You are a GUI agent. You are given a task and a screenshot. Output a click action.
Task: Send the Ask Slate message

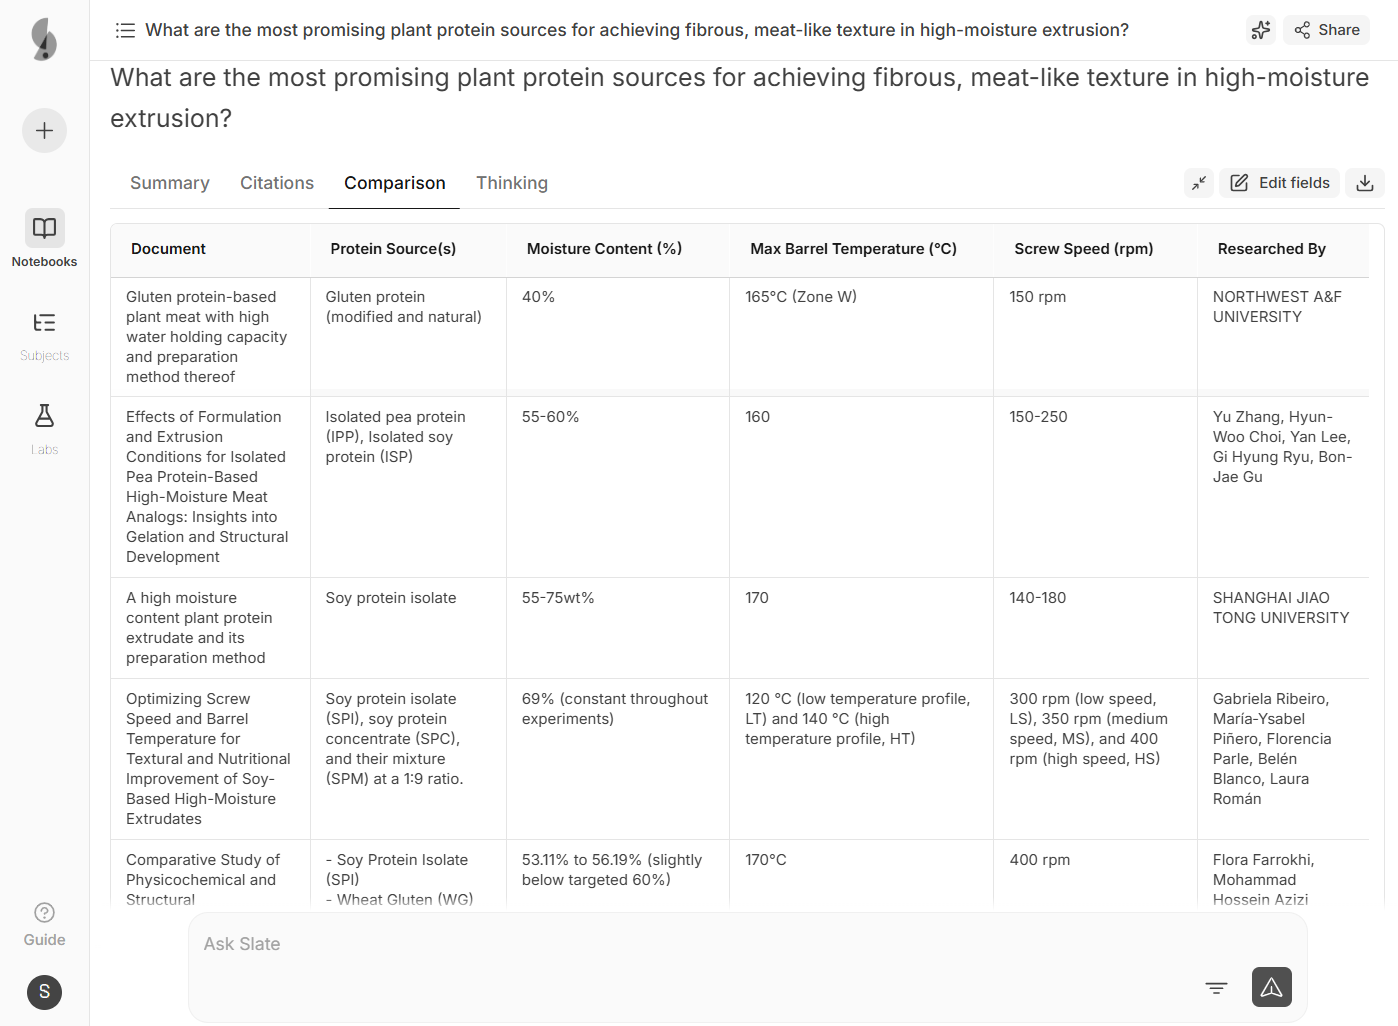pyautogui.click(x=1271, y=987)
